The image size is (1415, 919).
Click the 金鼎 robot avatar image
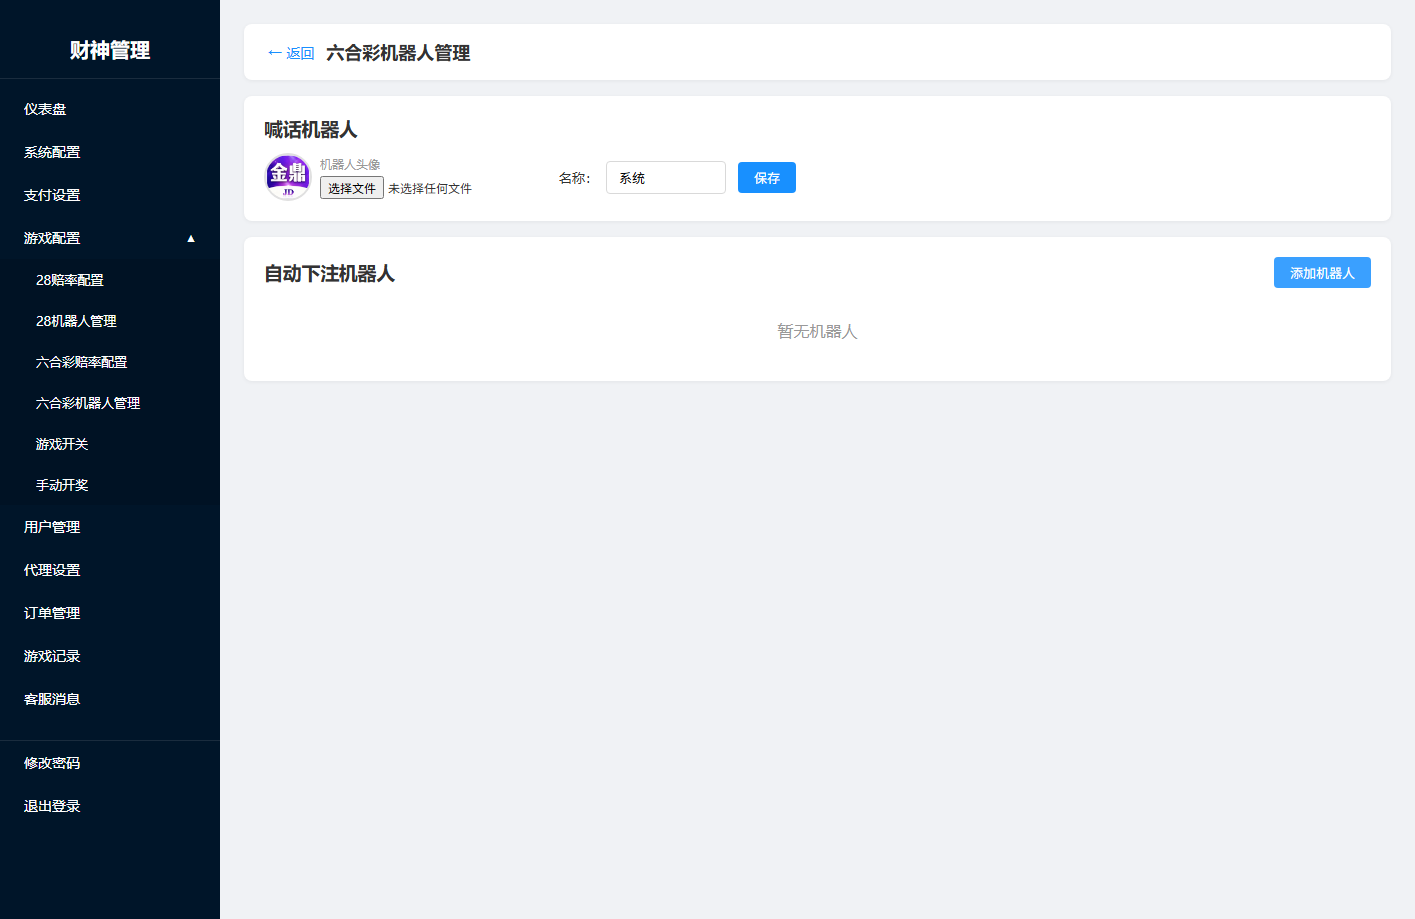288,177
